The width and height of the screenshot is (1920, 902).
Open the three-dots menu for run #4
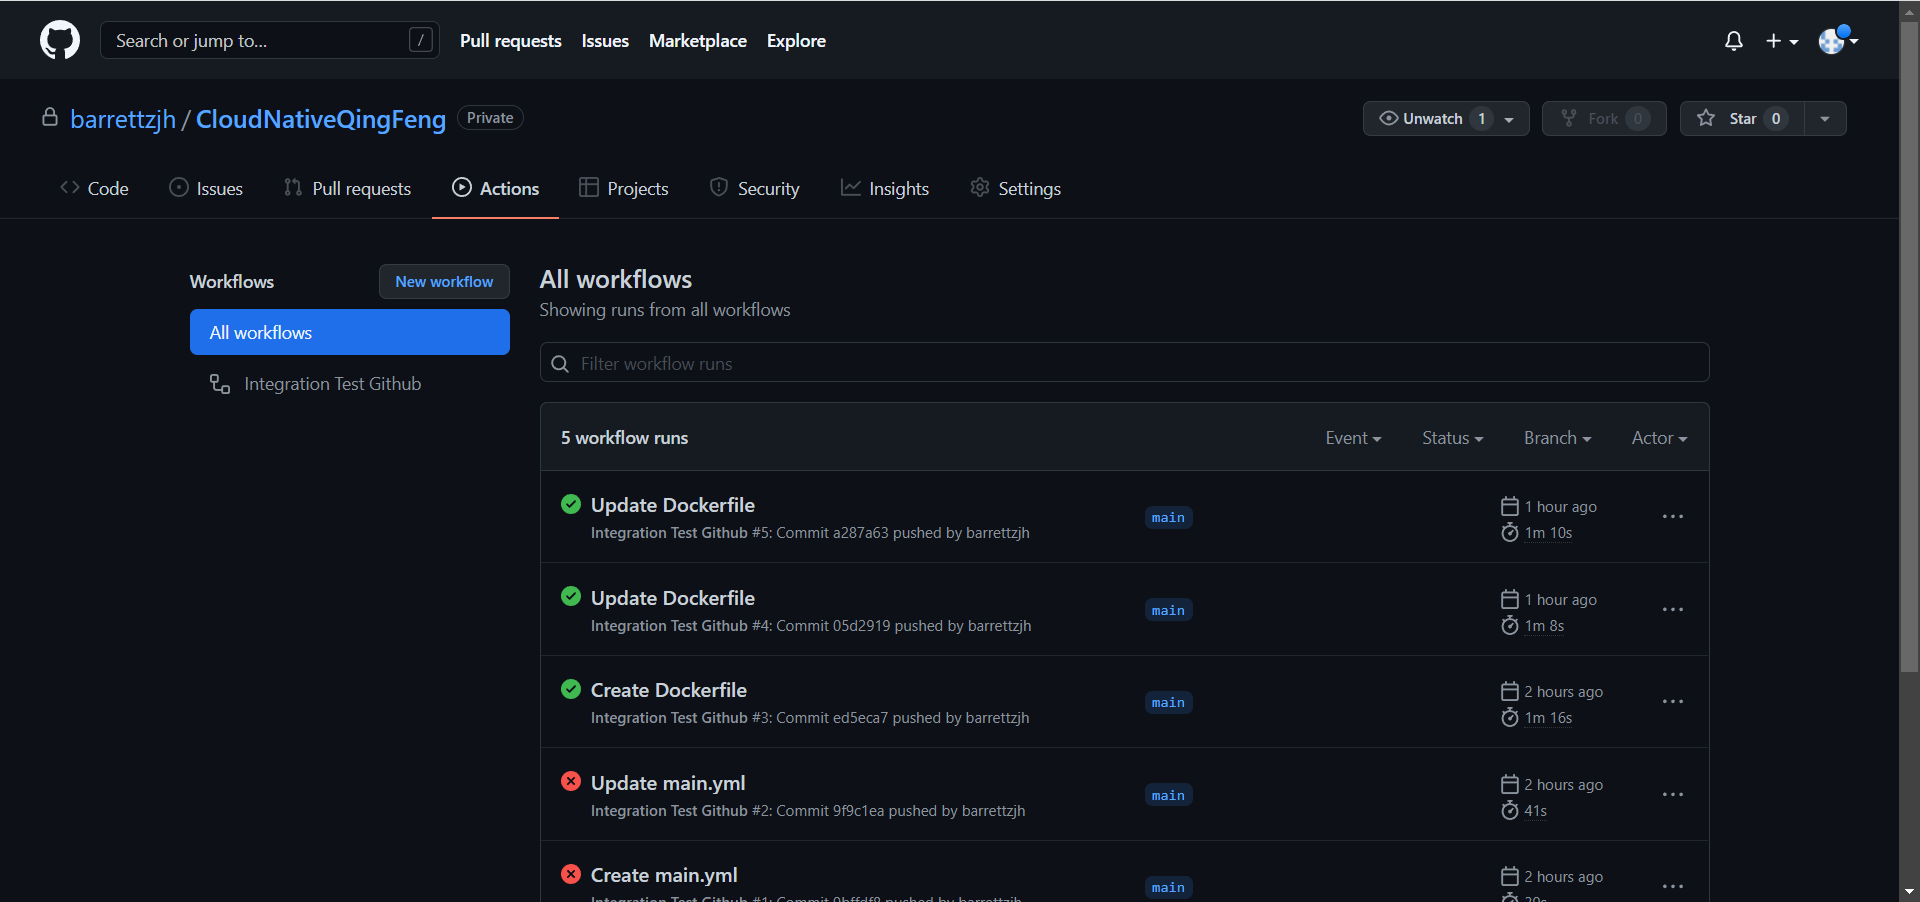[x=1673, y=610]
